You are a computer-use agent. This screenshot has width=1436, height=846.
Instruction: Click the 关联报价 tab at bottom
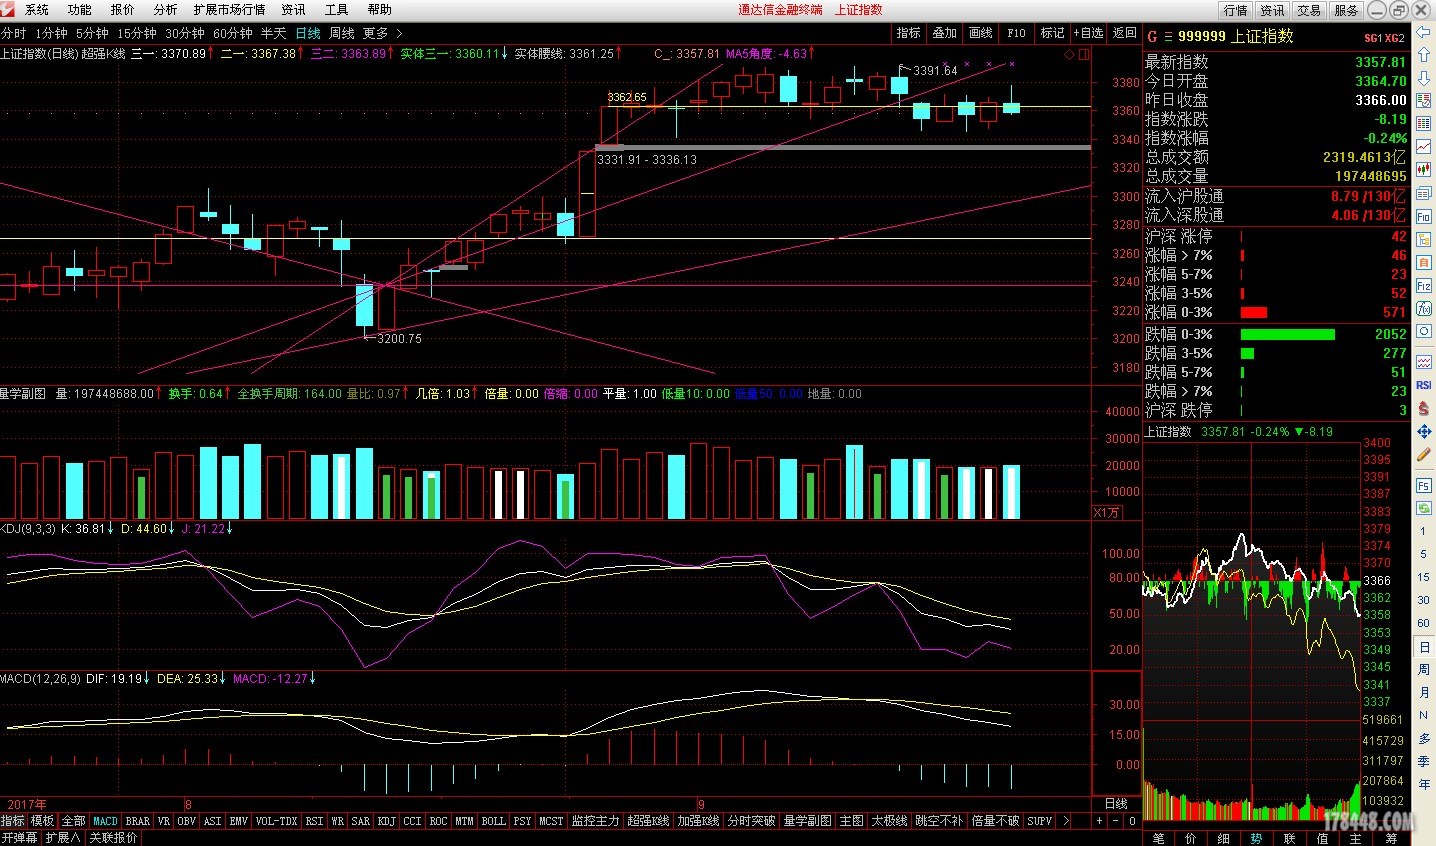[x=113, y=838]
